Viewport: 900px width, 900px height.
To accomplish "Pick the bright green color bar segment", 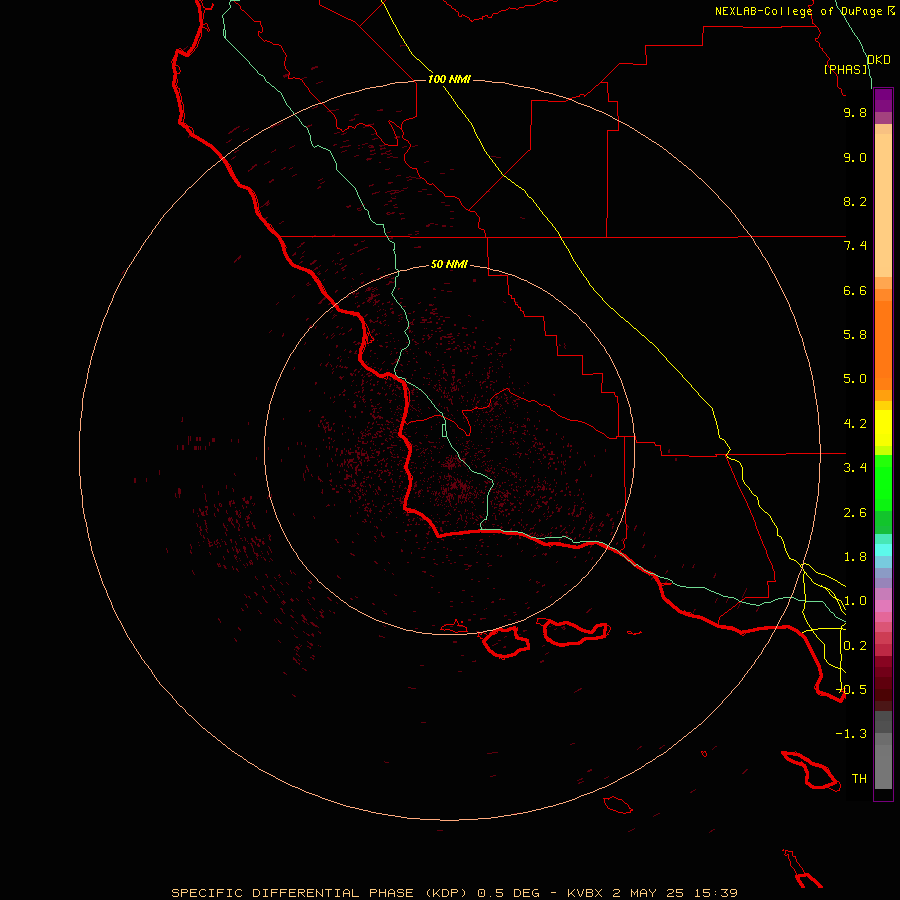I will 883,482.
